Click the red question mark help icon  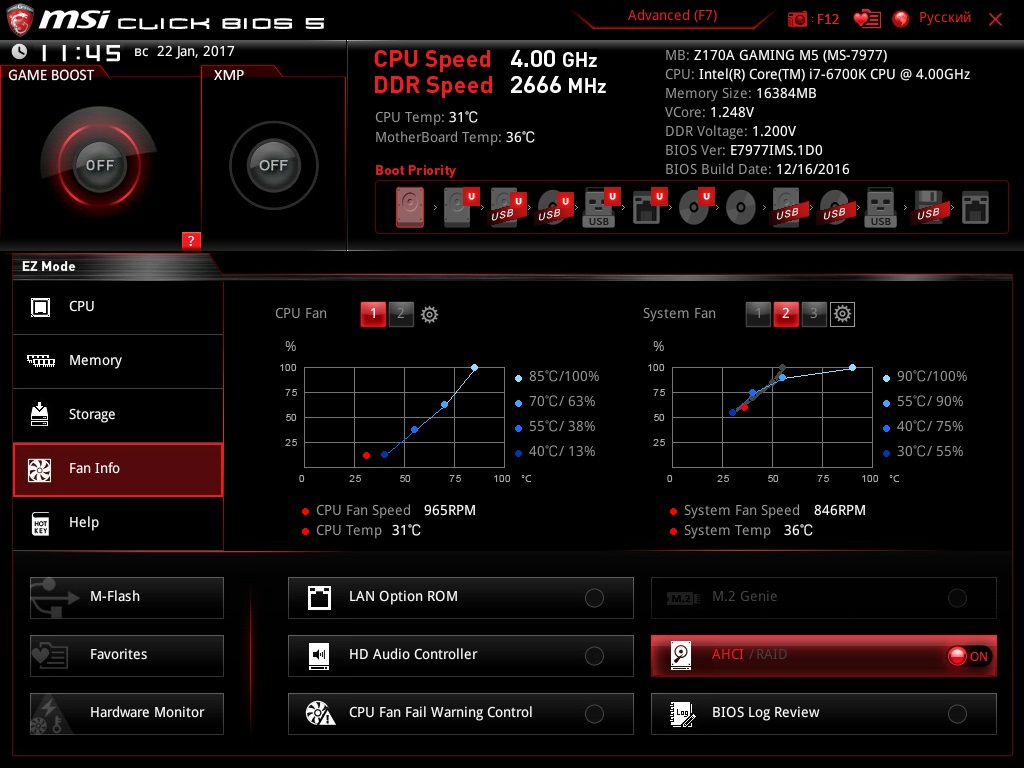191,240
